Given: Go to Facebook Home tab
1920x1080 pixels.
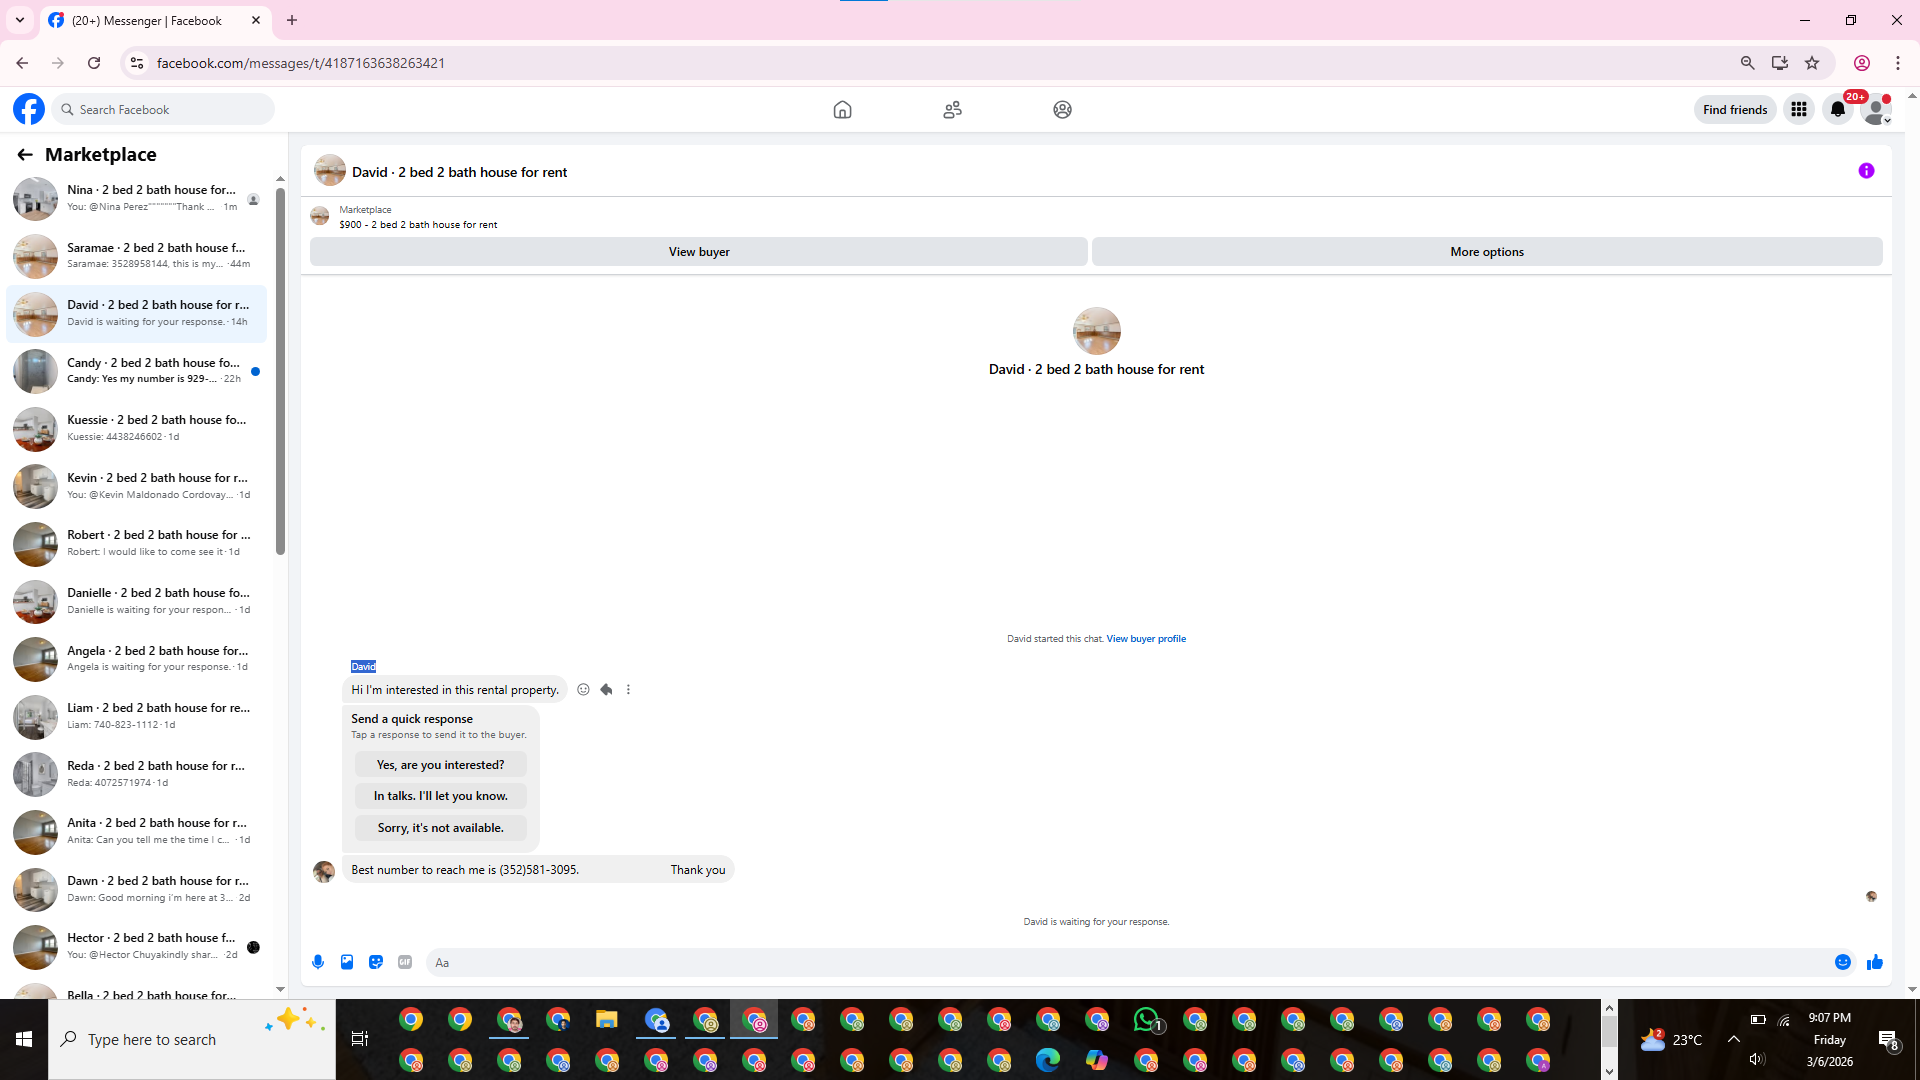Looking at the screenshot, I should pyautogui.click(x=842, y=110).
